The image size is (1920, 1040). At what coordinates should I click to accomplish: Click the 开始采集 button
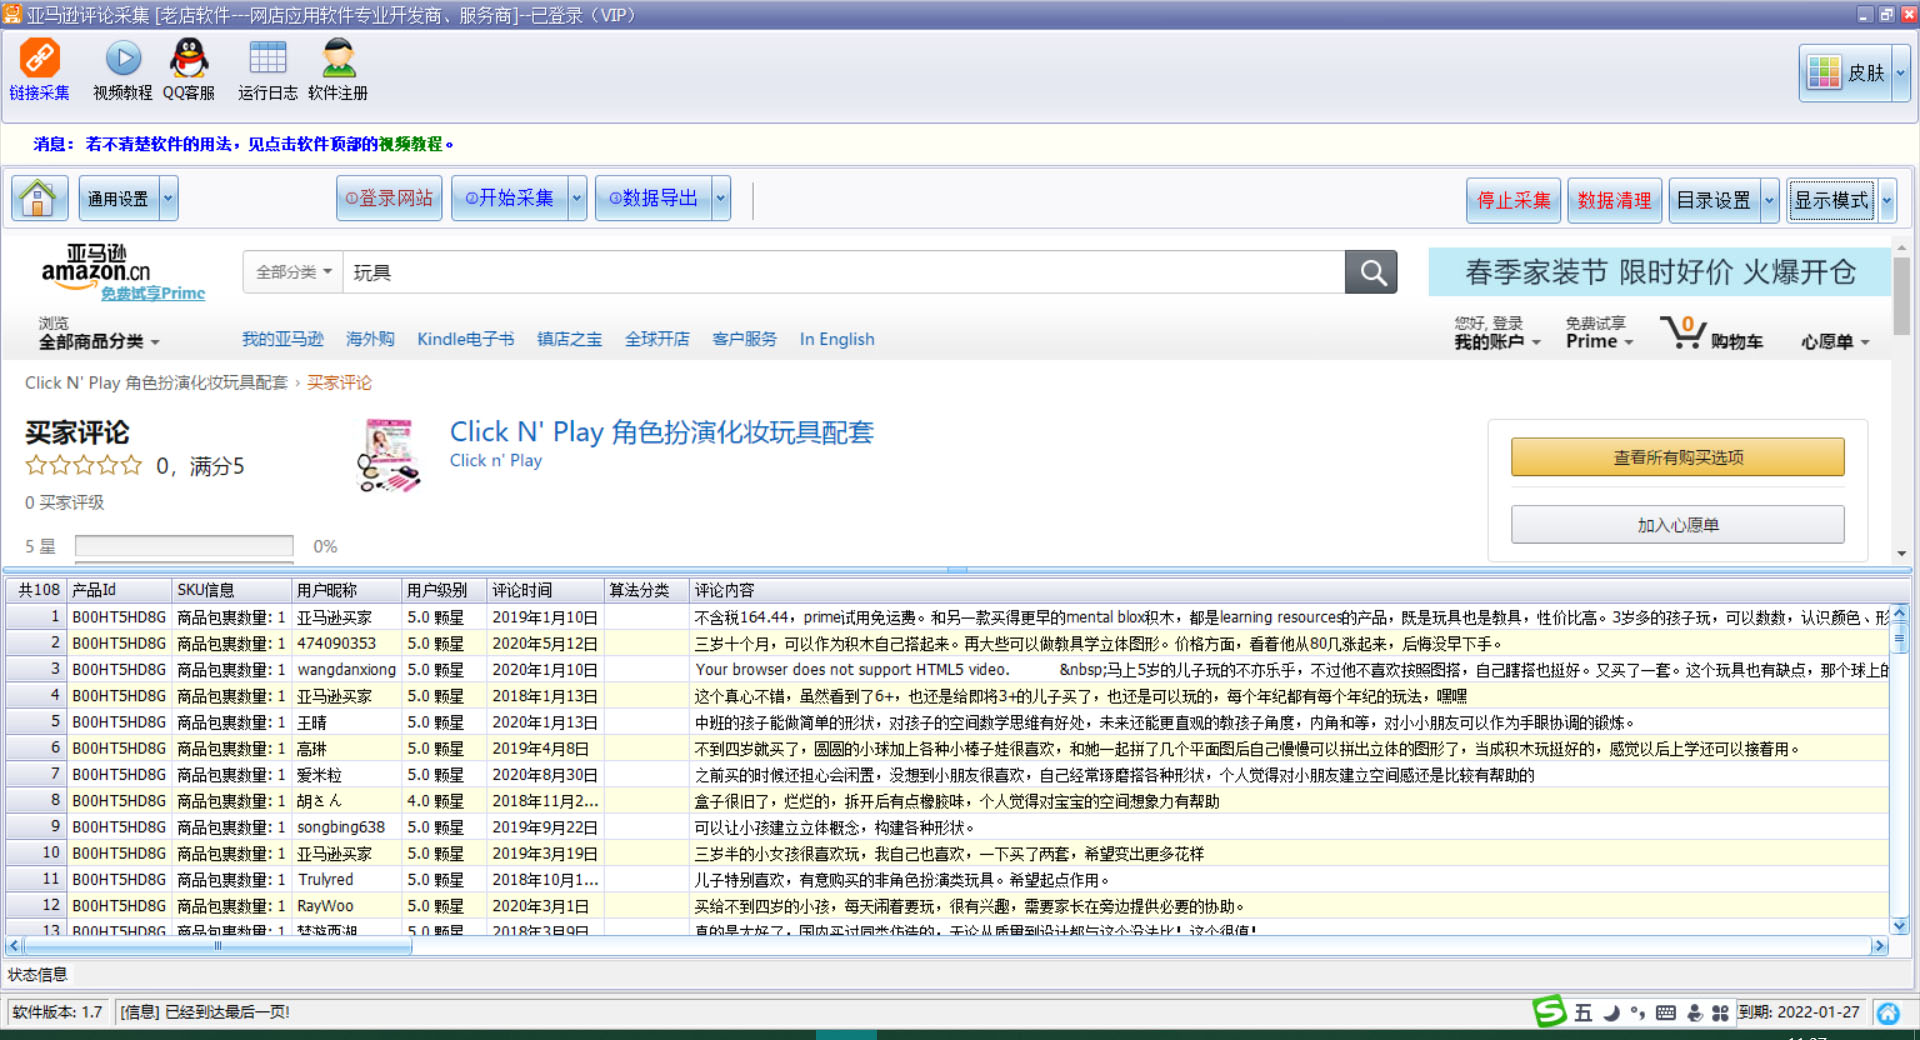[x=510, y=198]
